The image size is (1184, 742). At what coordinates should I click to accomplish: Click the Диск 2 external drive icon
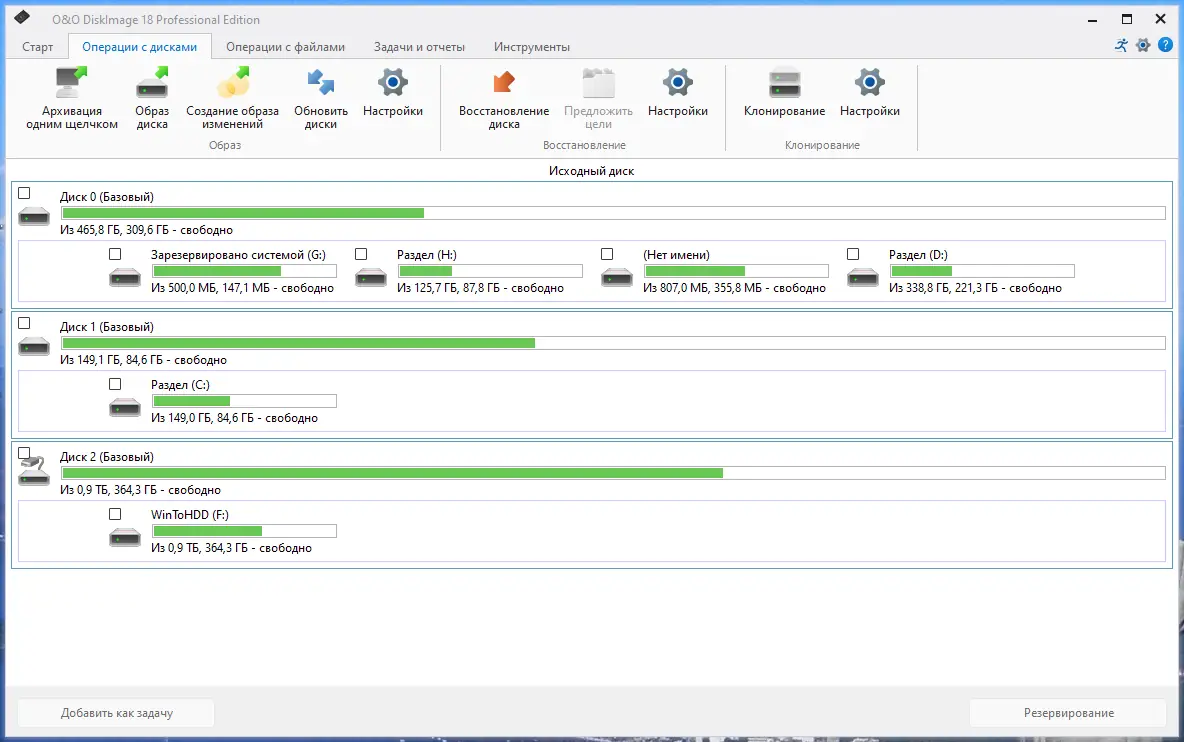[34, 472]
